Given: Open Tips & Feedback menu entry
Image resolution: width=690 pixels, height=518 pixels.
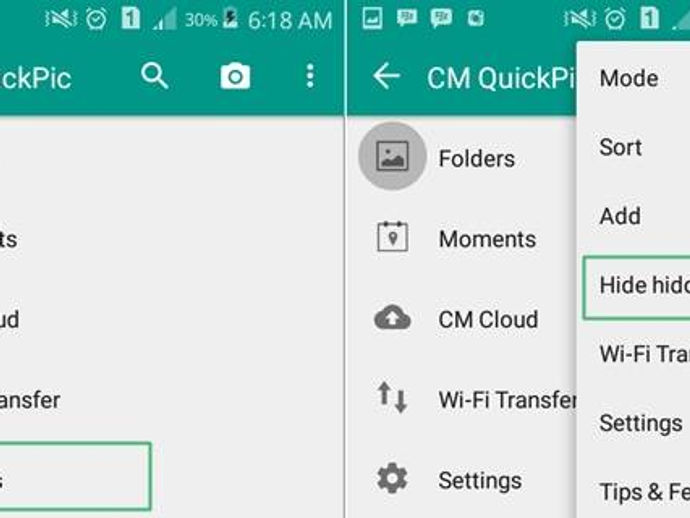Looking at the screenshot, I should (645, 492).
